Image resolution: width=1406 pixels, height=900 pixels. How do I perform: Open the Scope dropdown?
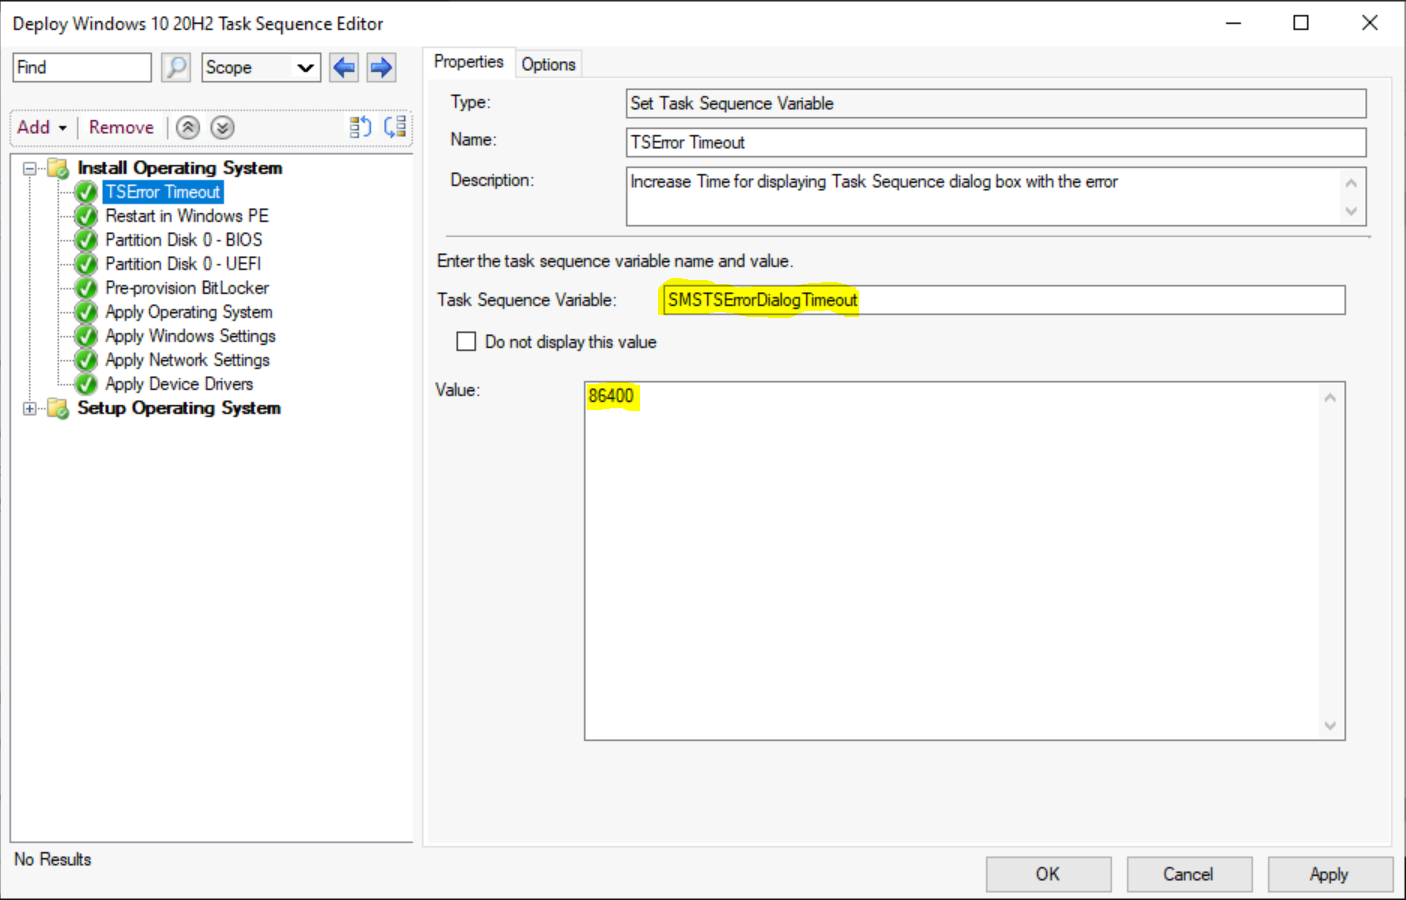pyautogui.click(x=306, y=67)
